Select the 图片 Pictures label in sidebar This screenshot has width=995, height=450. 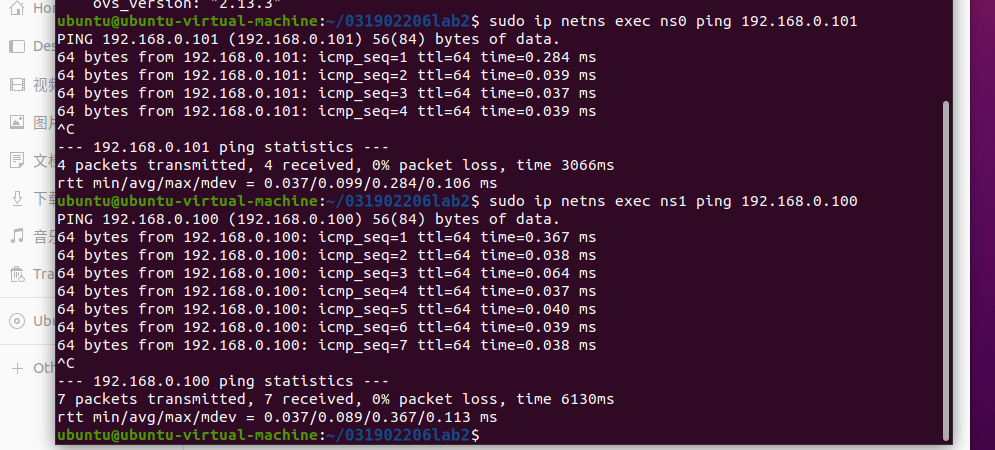(44, 123)
